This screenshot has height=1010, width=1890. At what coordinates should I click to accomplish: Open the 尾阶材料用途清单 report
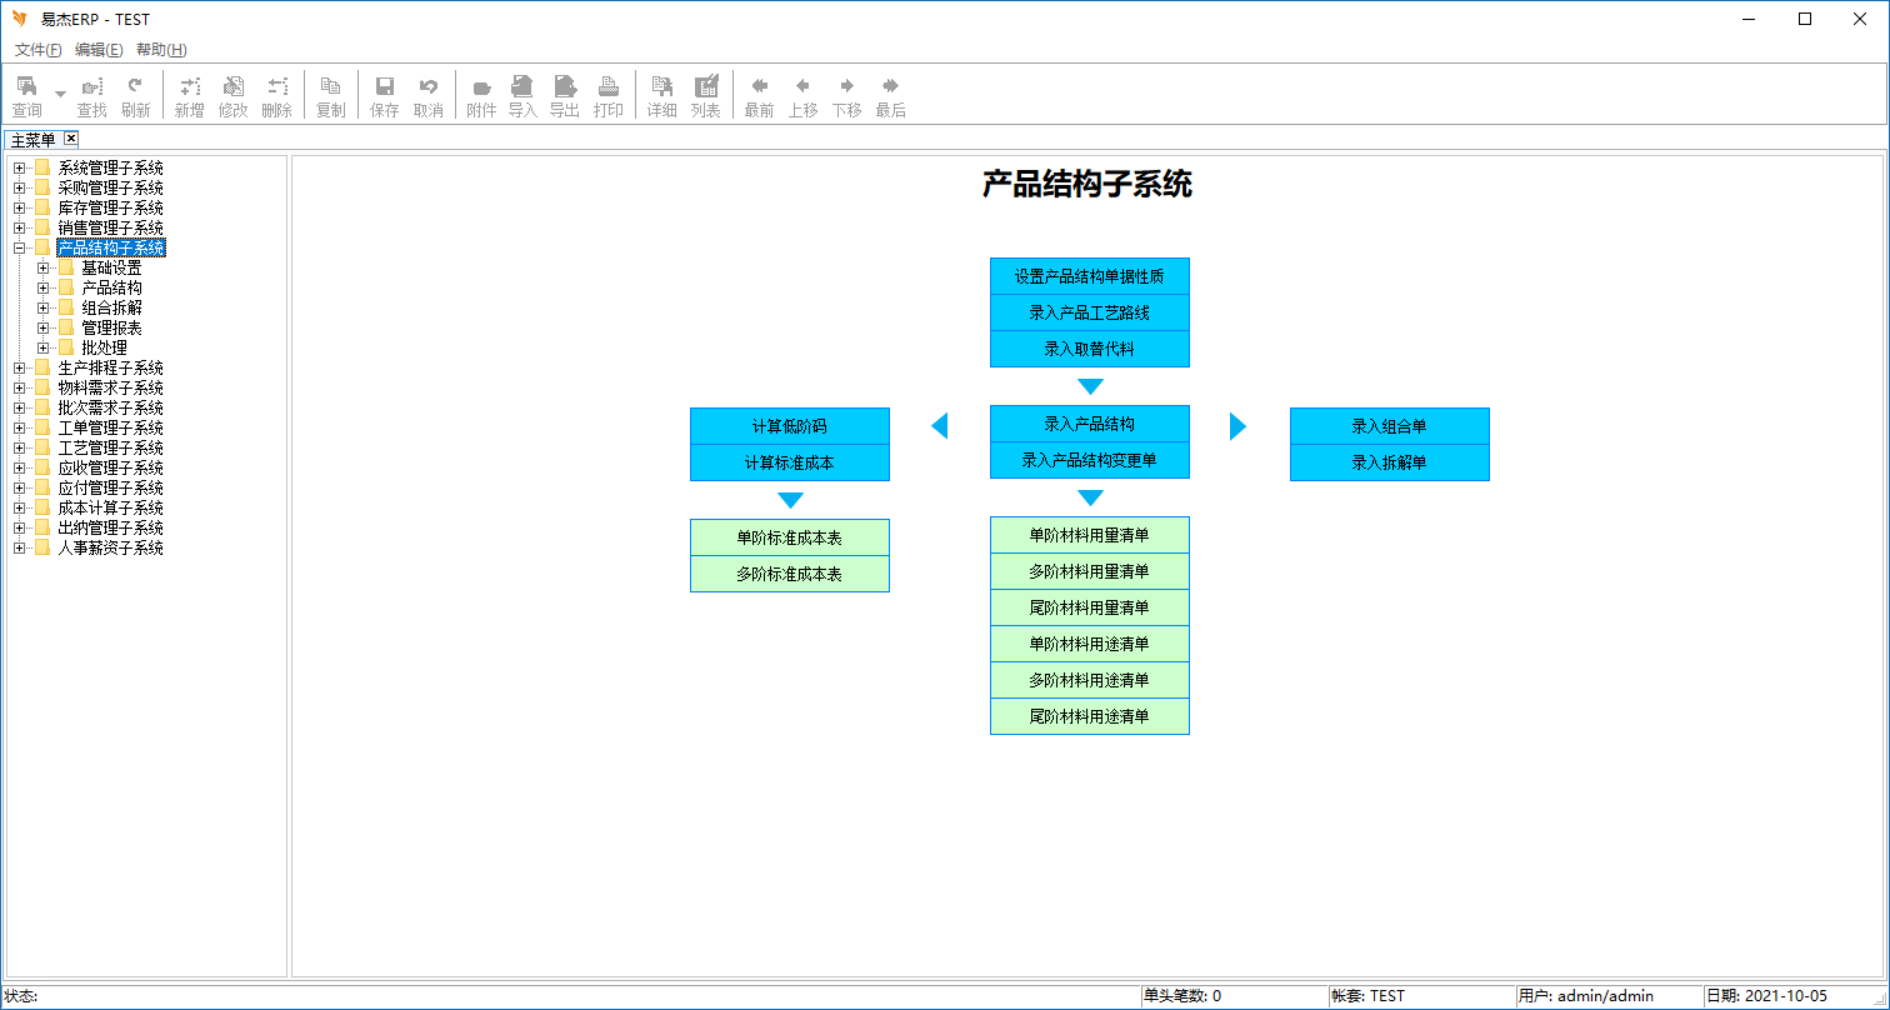(x=1089, y=716)
